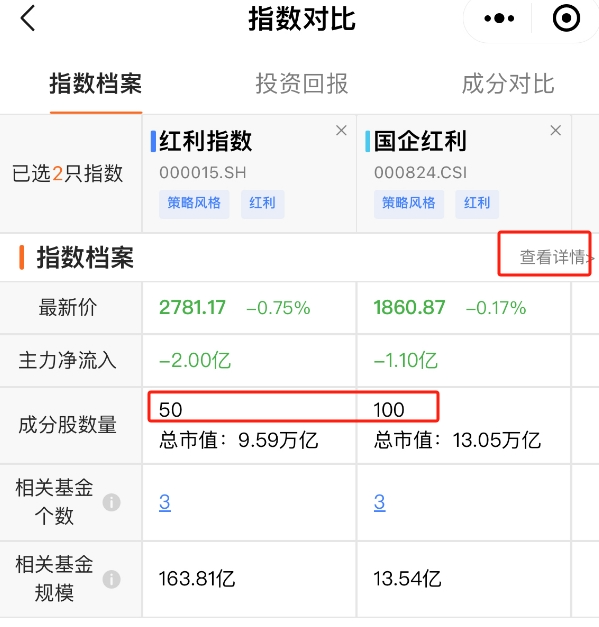
Task: Select constituent count 100
Action: (x=389, y=410)
